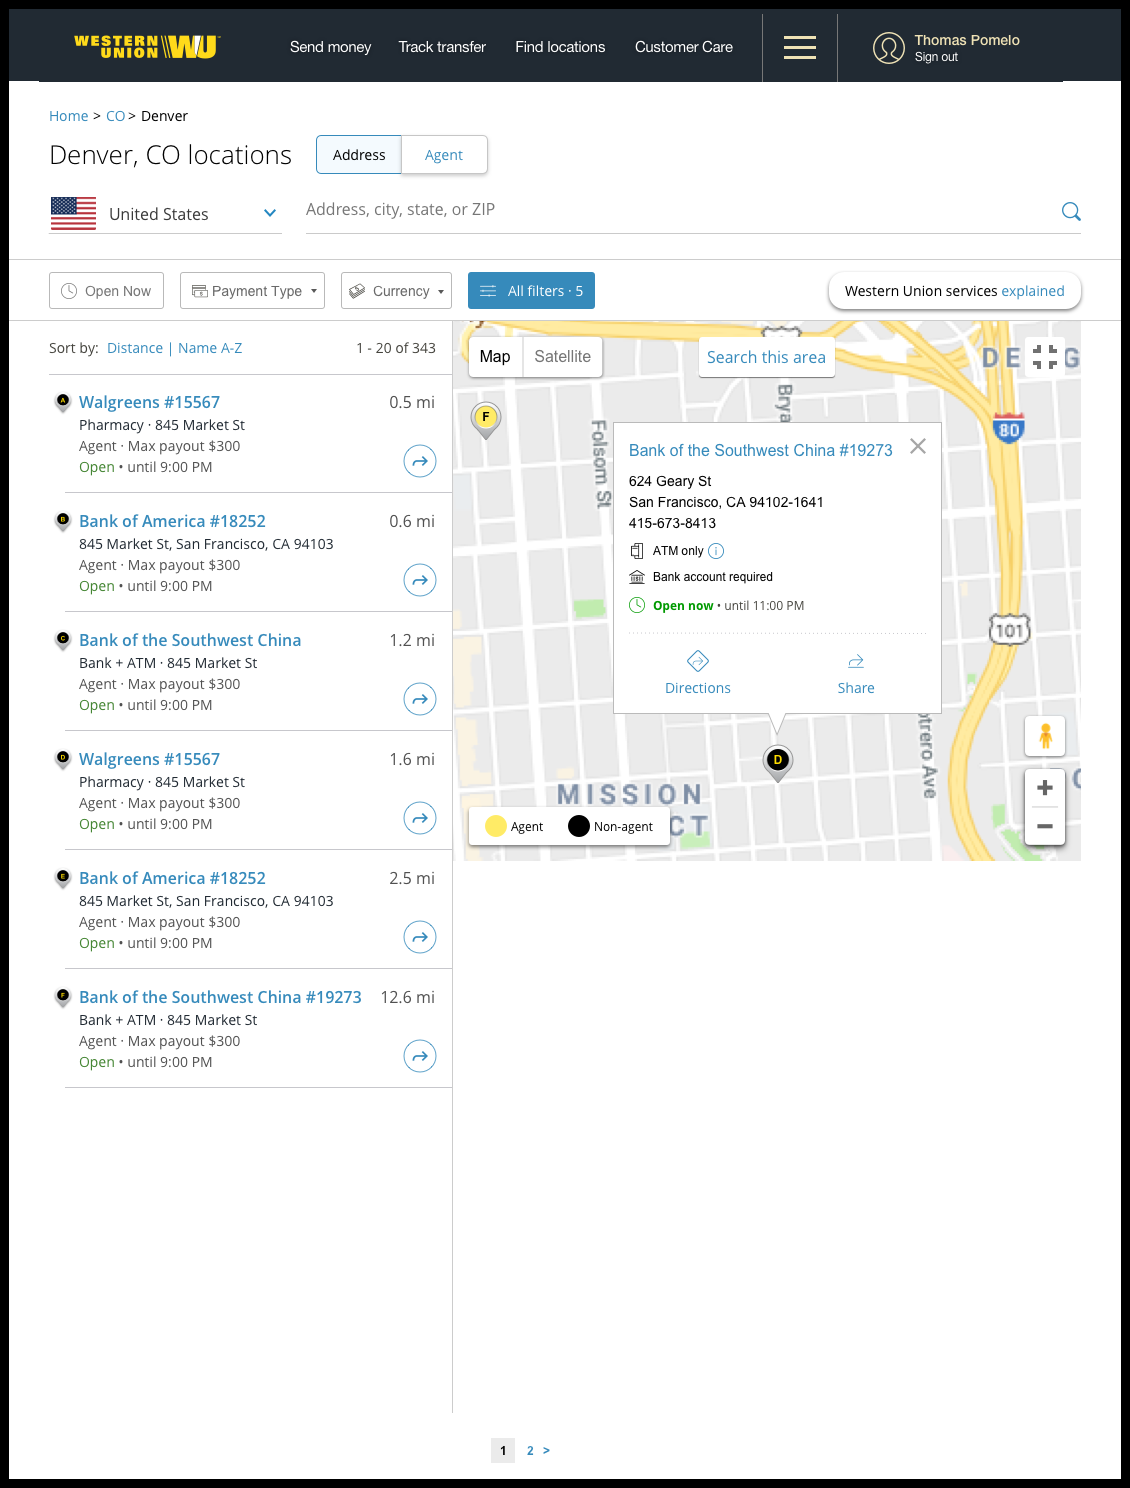1130x1488 pixels.
Task: Open the Currency dropdown
Action: (396, 291)
